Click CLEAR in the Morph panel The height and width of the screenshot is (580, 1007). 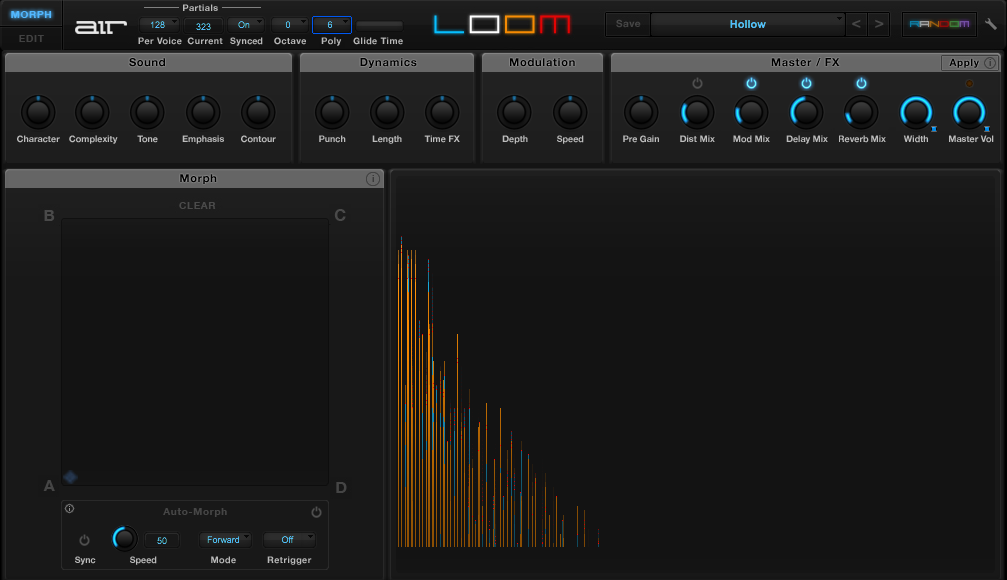tap(197, 206)
